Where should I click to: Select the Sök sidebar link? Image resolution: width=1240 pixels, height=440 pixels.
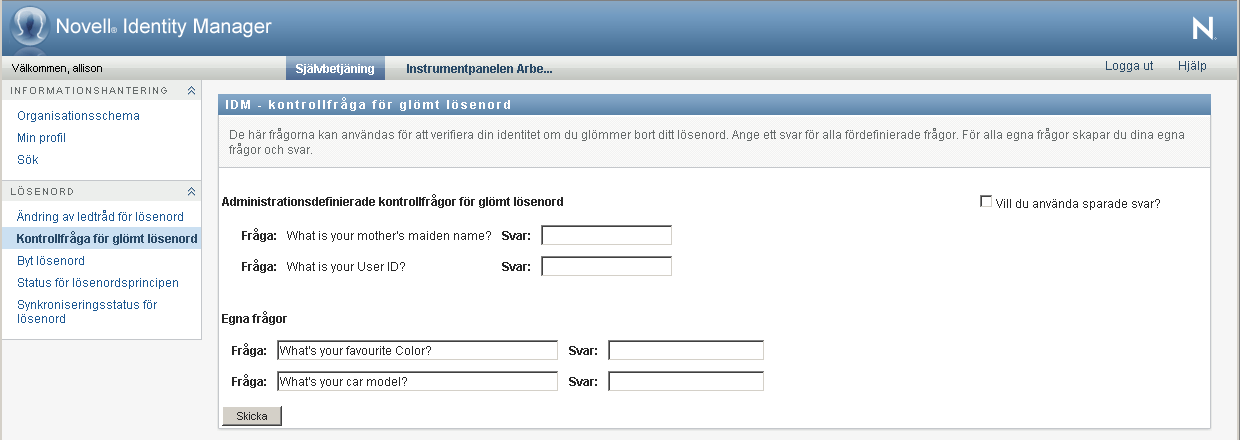tap(28, 160)
